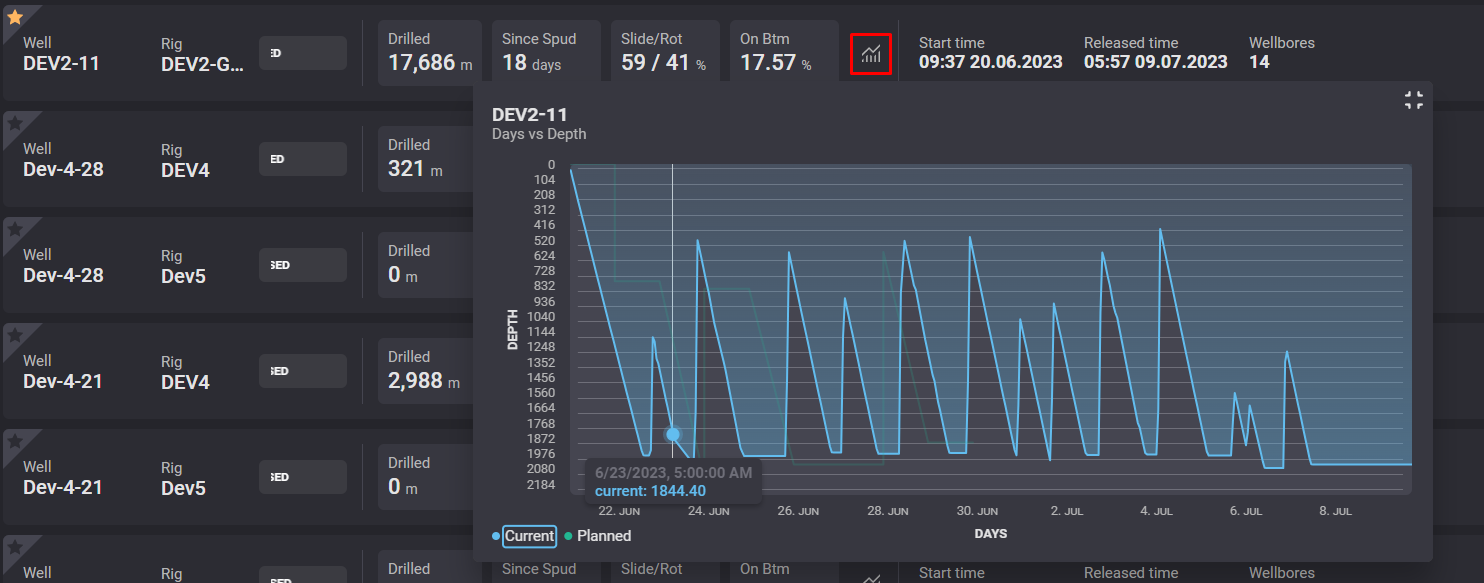The height and width of the screenshot is (583, 1484).
Task: Click the Released time value for DEV2-11
Action: tap(1155, 62)
